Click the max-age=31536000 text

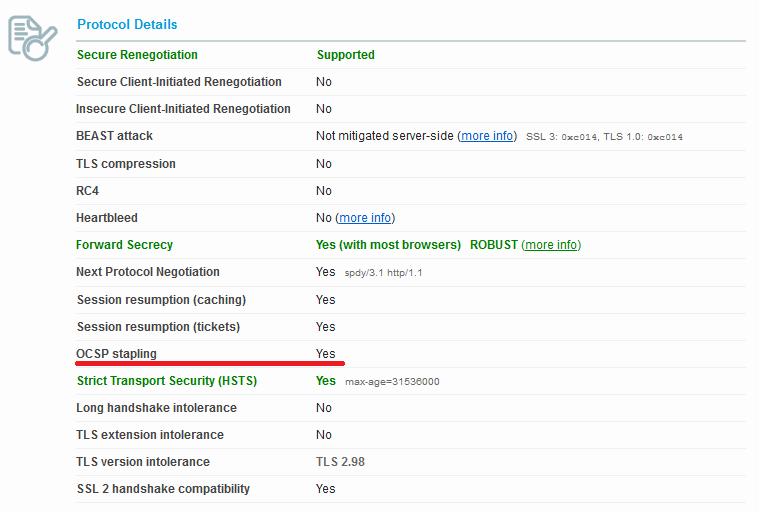point(392,382)
